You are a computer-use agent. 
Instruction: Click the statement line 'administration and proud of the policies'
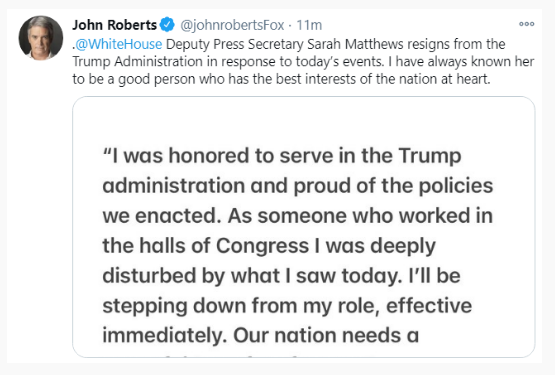point(298,186)
